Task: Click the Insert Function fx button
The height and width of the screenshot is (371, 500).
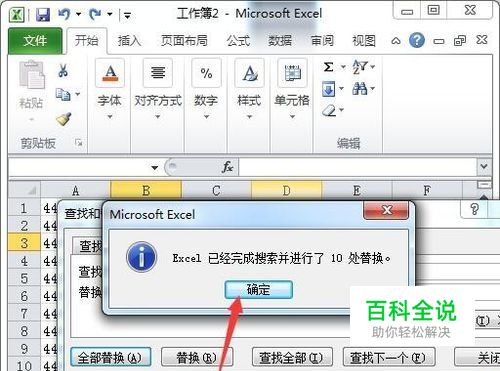Action: point(228,167)
